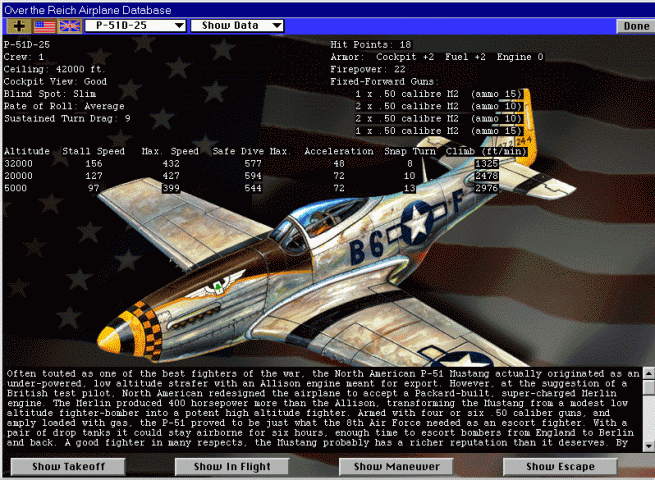Click the 'Climb (ft/min)' column header

click(x=486, y=151)
